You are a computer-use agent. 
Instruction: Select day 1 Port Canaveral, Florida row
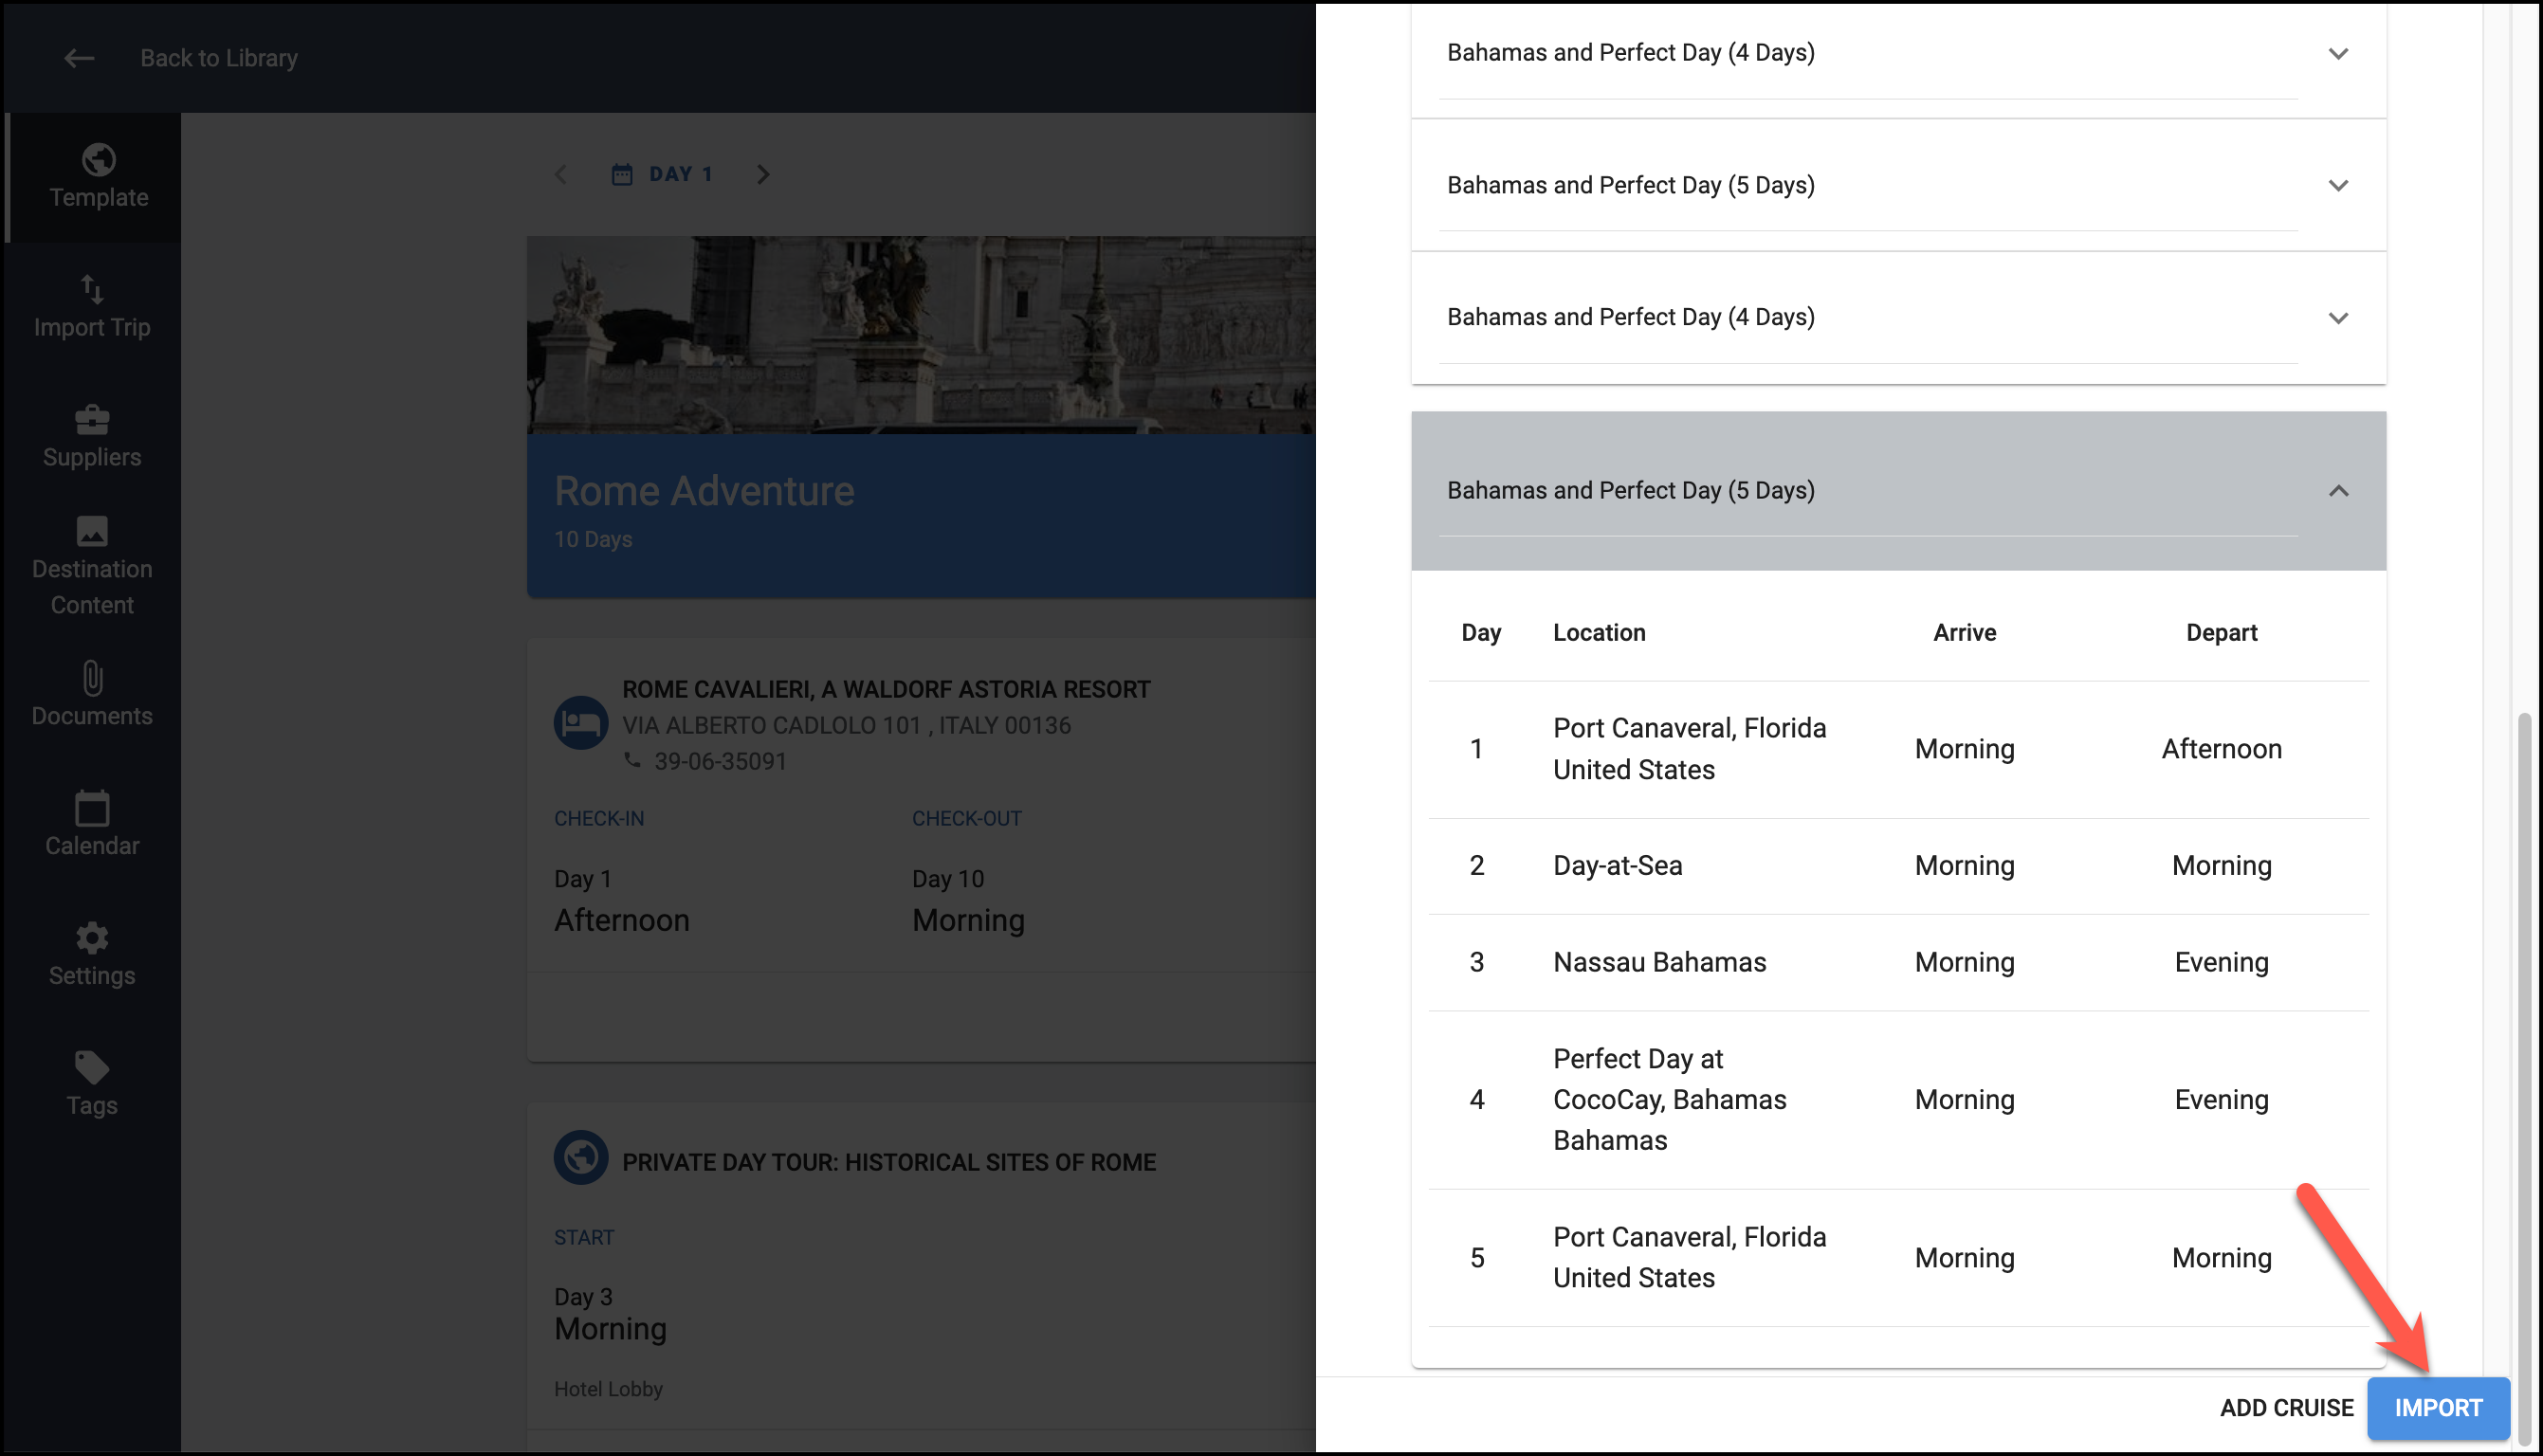[x=1898, y=749]
